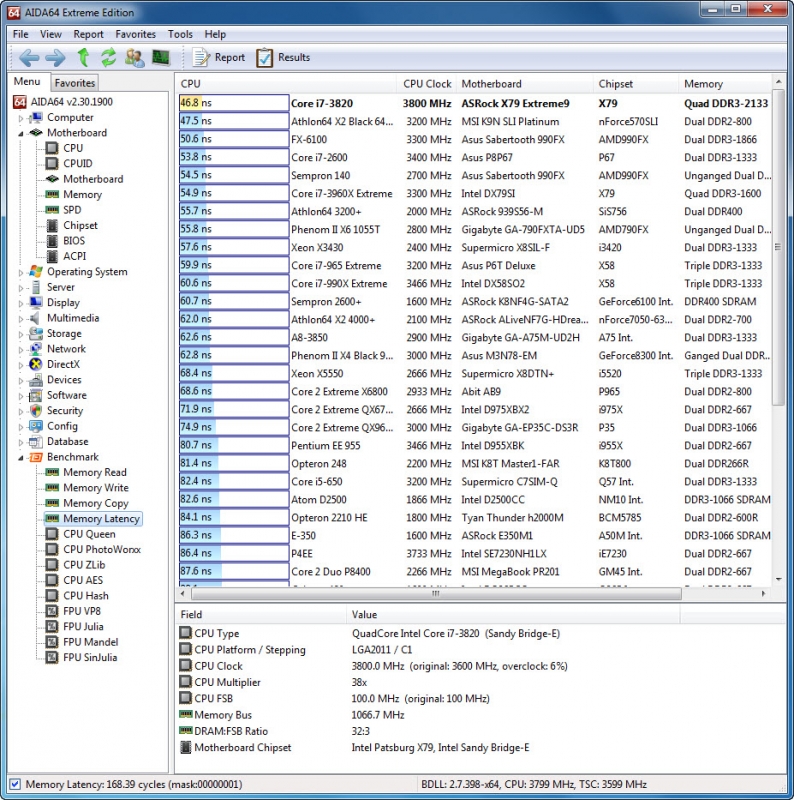Open the users icon in toolbar
This screenshot has width=794, height=800.
[134, 58]
